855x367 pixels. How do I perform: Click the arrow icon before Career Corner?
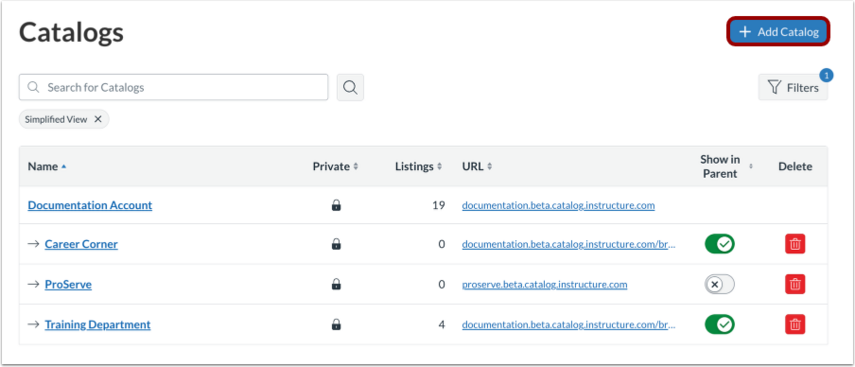[34, 244]
